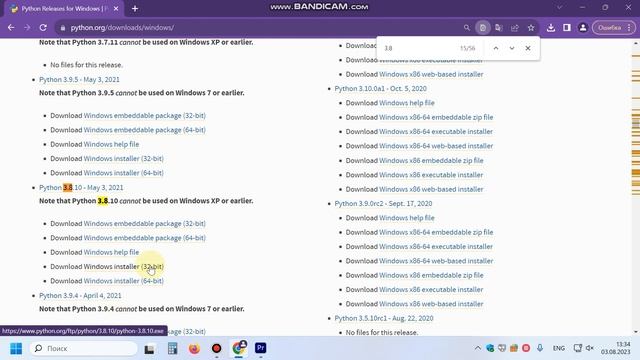Download 3.9.0rc2 x86 embeddable zip file

(431, 276)
